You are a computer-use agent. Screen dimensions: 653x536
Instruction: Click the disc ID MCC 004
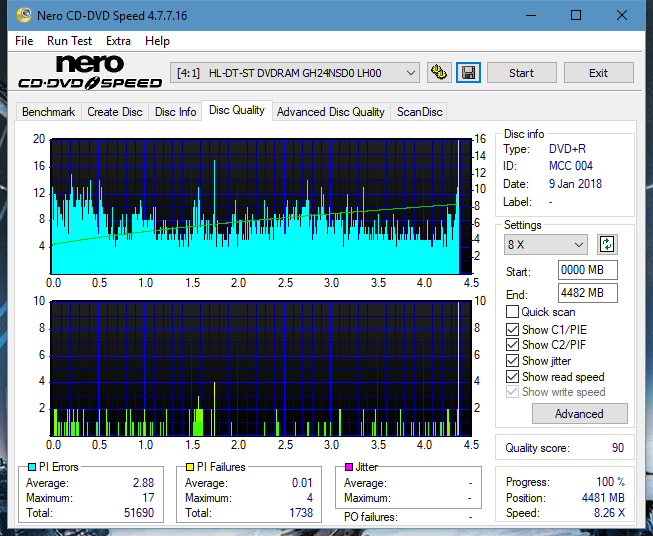(571, 166)
